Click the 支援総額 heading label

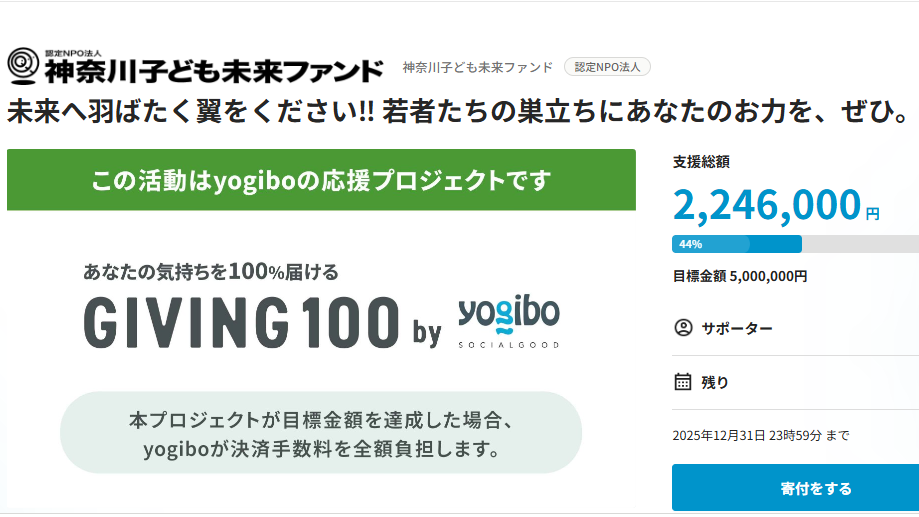coord(701,161)
